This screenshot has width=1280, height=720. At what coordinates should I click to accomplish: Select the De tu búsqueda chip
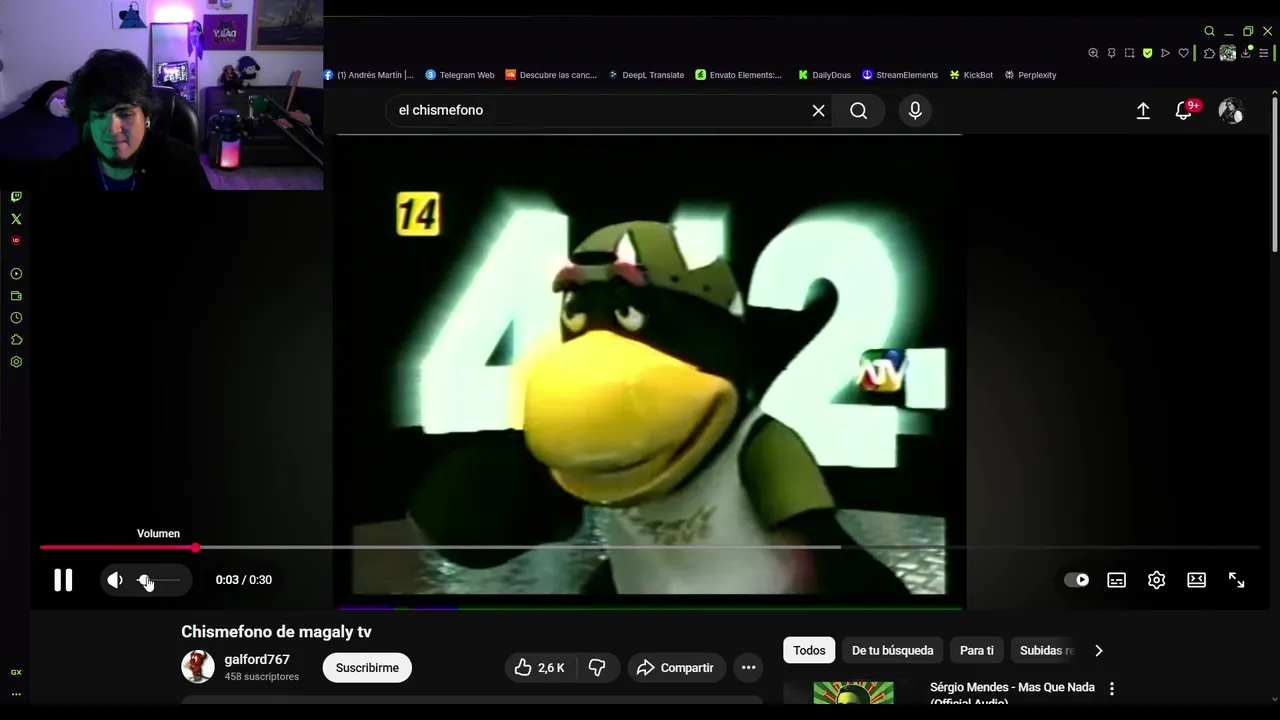[892, 650]
